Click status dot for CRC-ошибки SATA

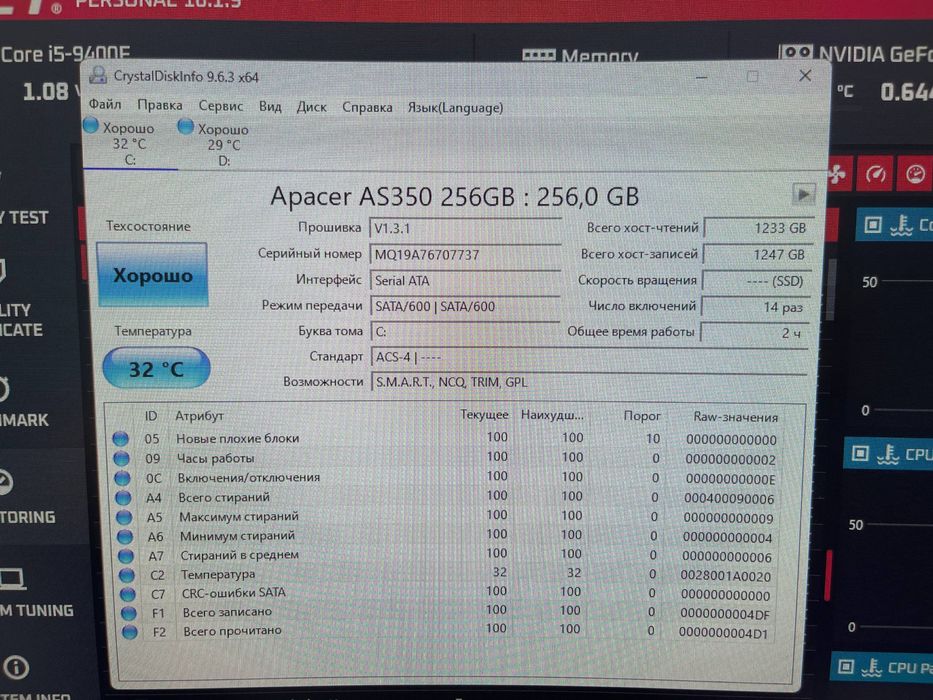pyautogui.click(x=127, y=594)
